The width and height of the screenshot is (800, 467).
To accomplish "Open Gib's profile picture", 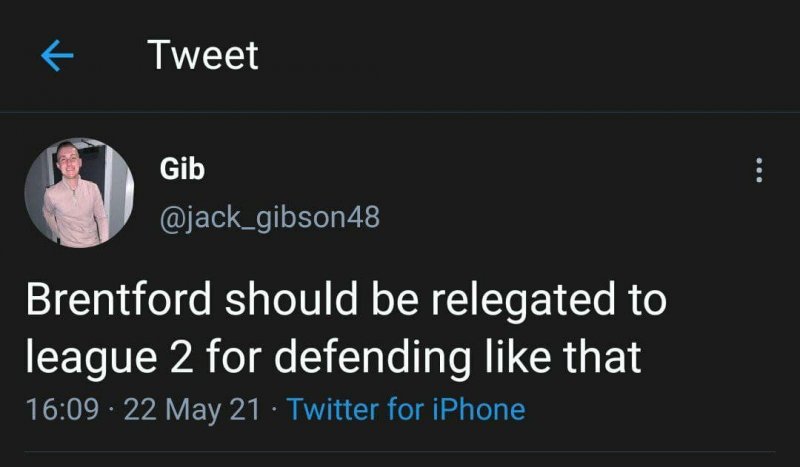I will click(x=79, y=192).
